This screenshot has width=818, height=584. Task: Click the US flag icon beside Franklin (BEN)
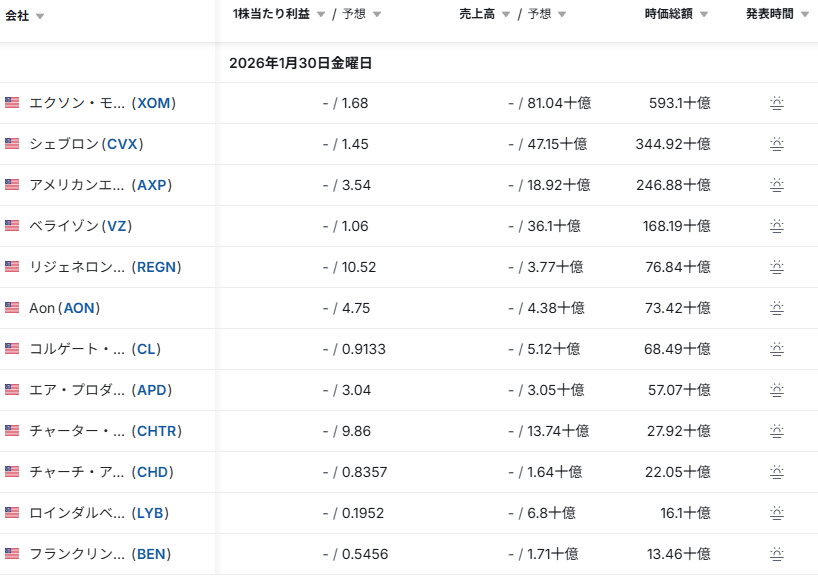point(12,554)
